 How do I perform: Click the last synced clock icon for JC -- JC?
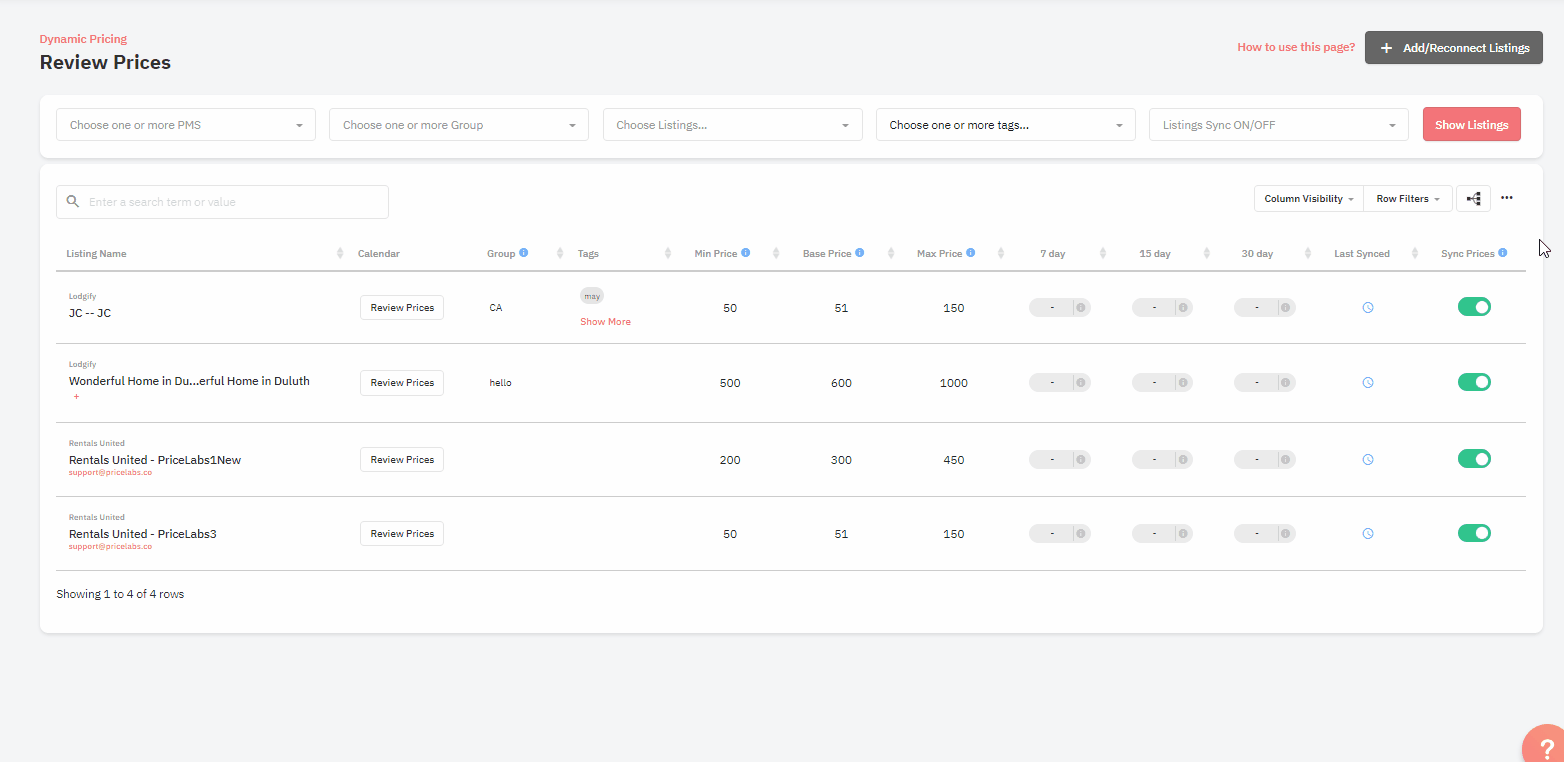click(1368, 308)
